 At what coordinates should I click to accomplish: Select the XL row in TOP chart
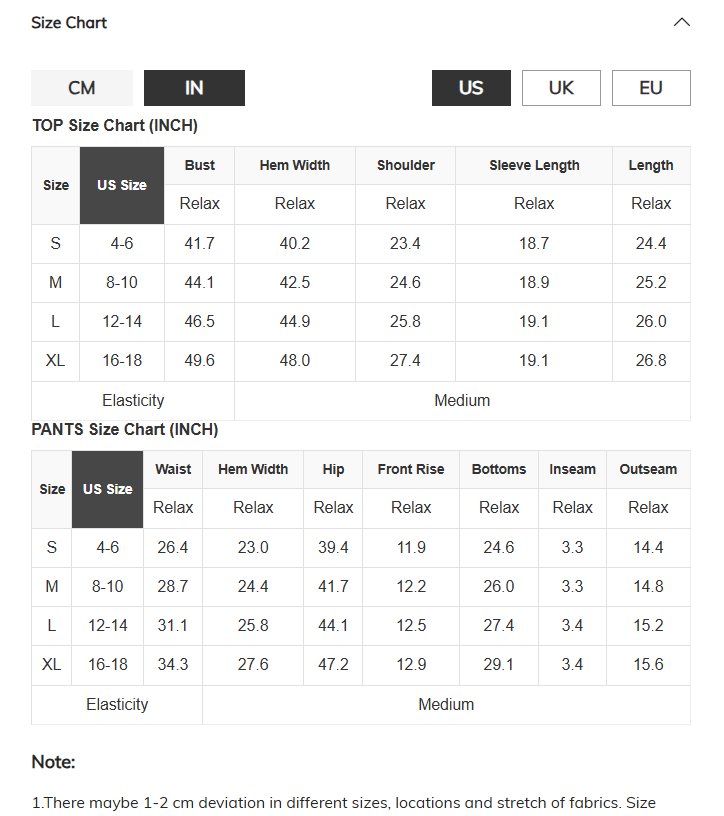pos(361,361)
